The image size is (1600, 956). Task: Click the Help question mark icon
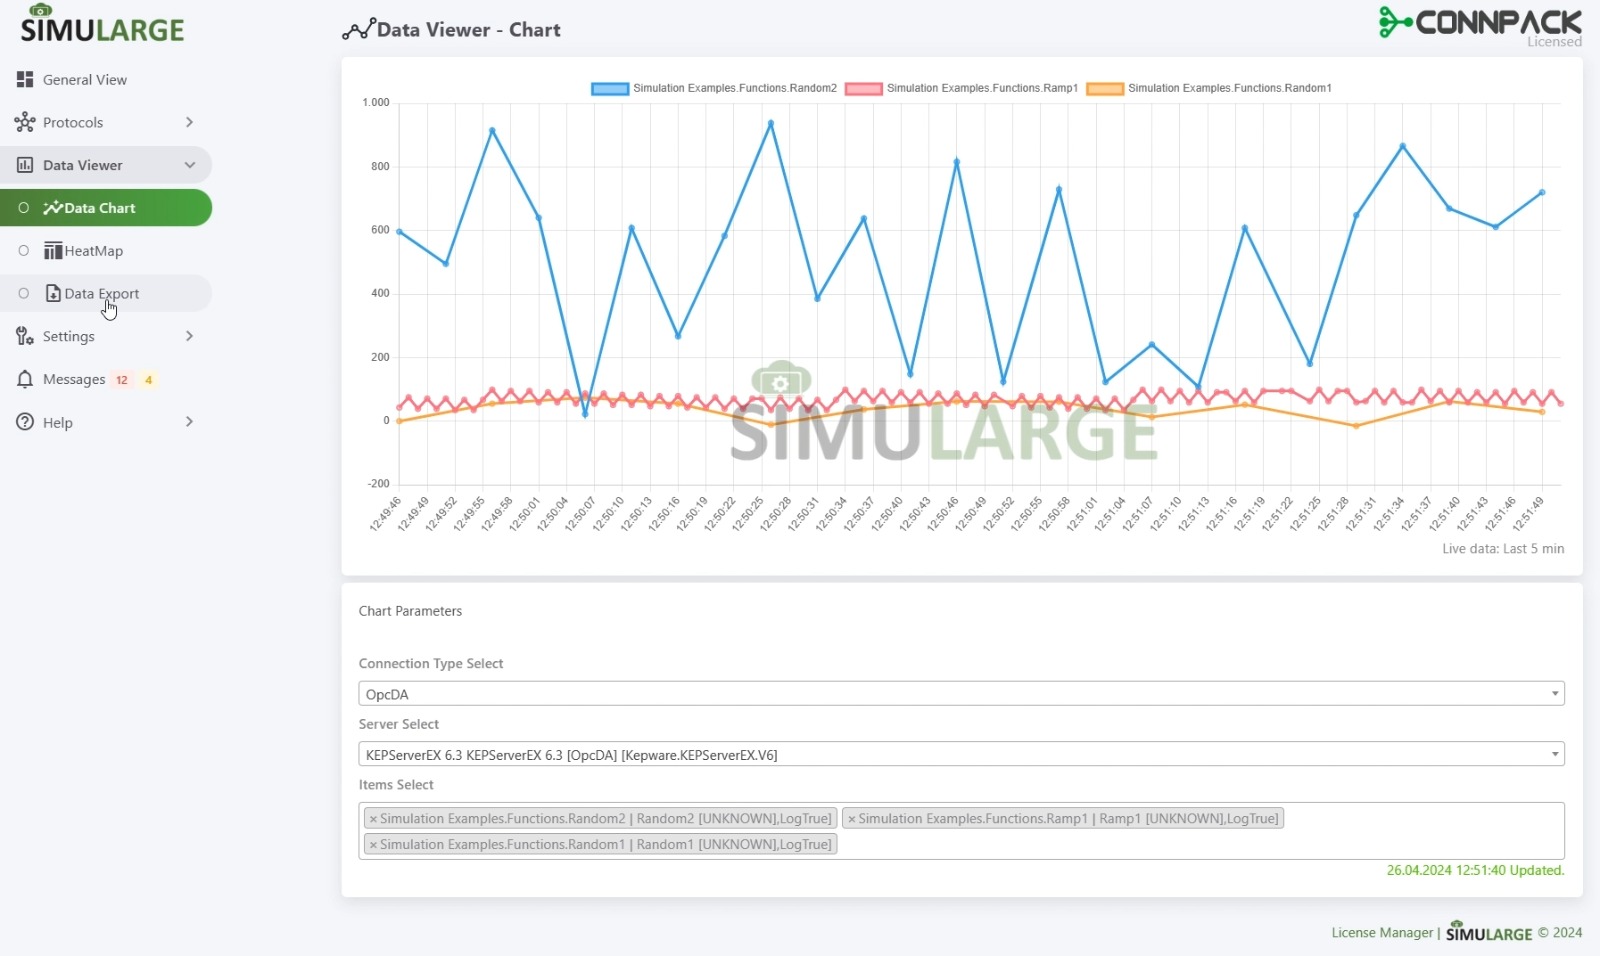[25, 422]
